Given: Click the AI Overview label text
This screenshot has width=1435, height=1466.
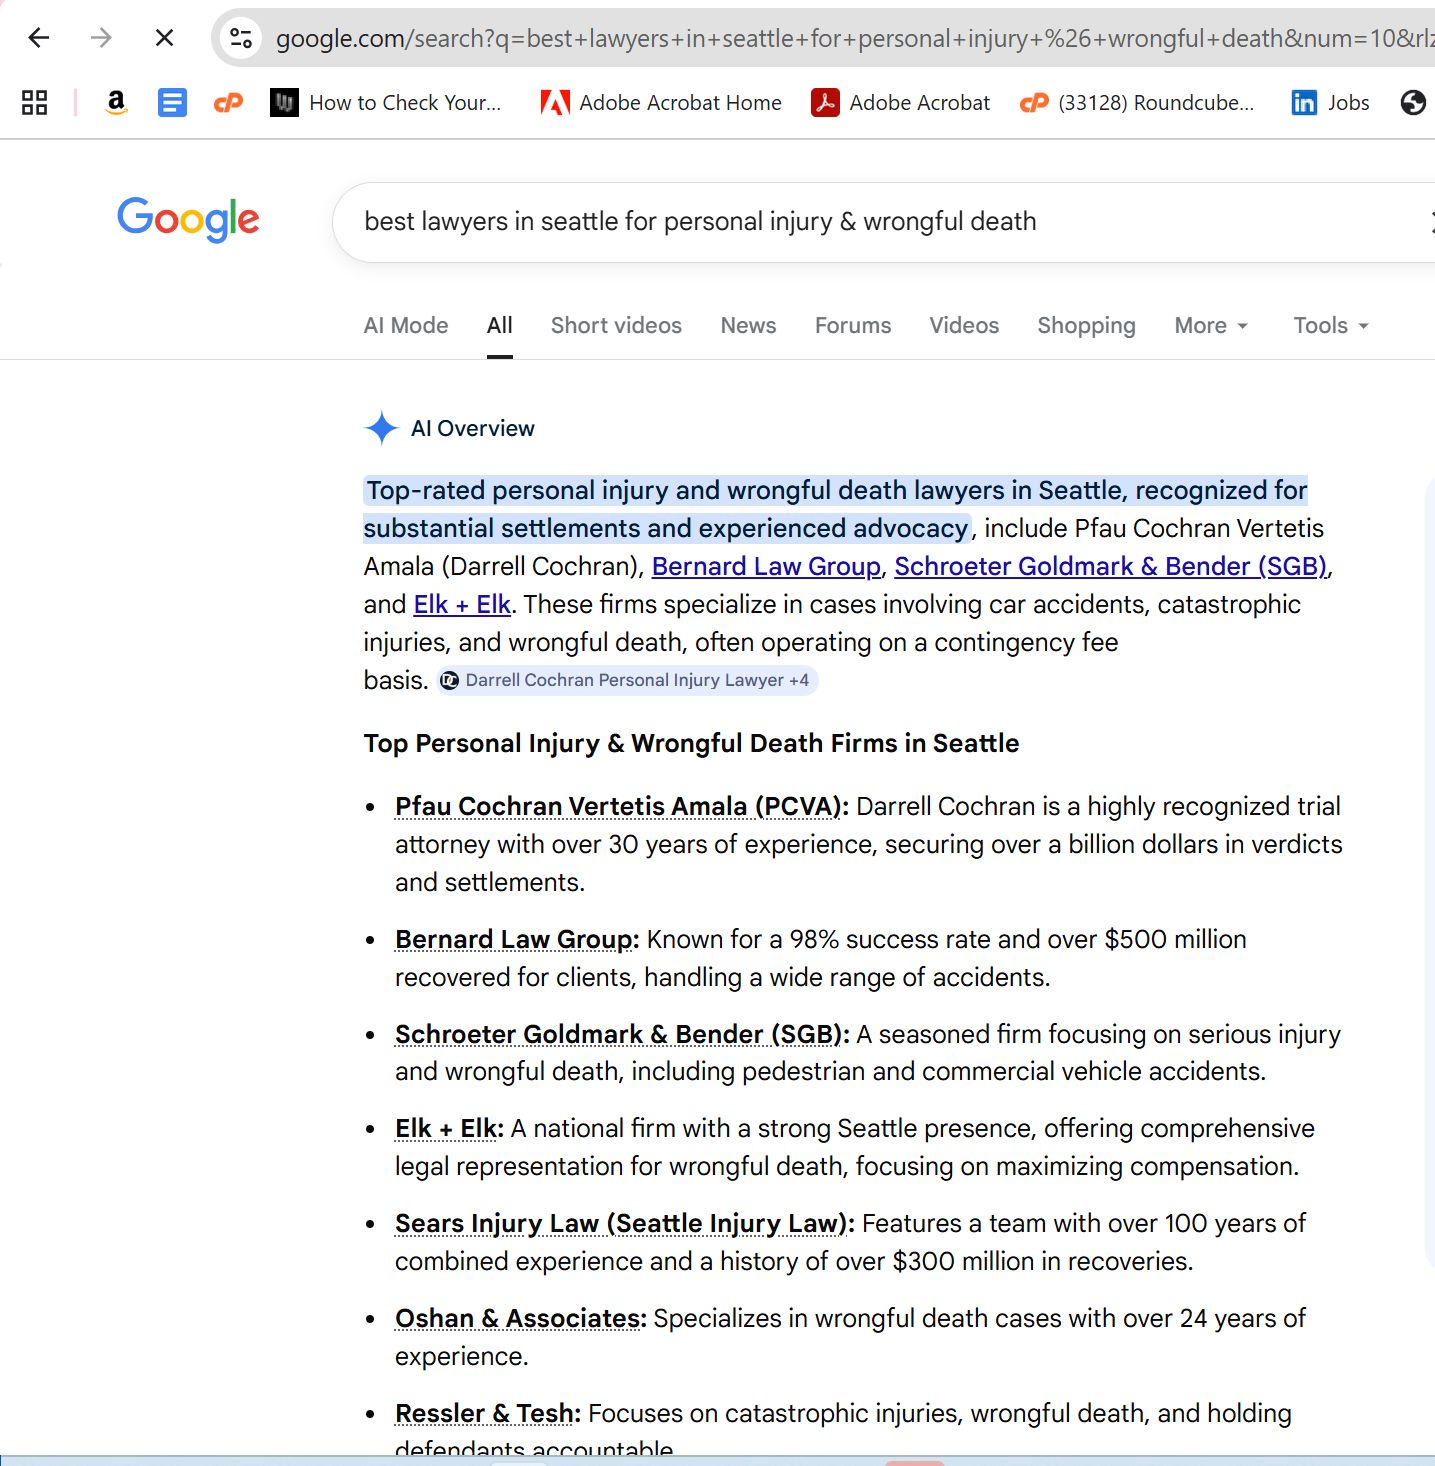Looking at the screenshot, I should click(x=473, y=428).
